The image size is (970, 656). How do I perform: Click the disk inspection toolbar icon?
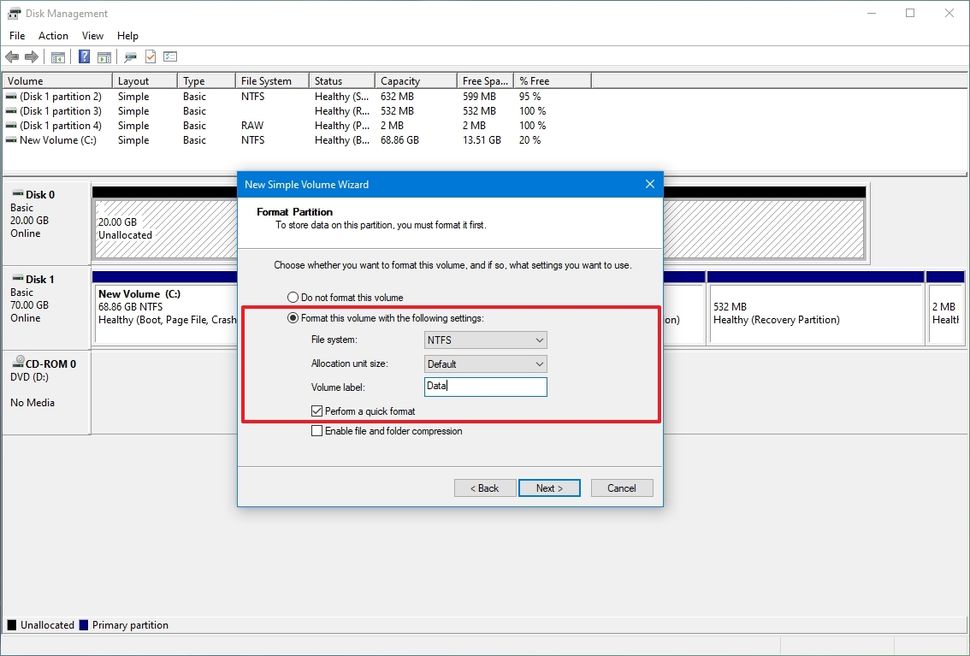coord(130,56)
